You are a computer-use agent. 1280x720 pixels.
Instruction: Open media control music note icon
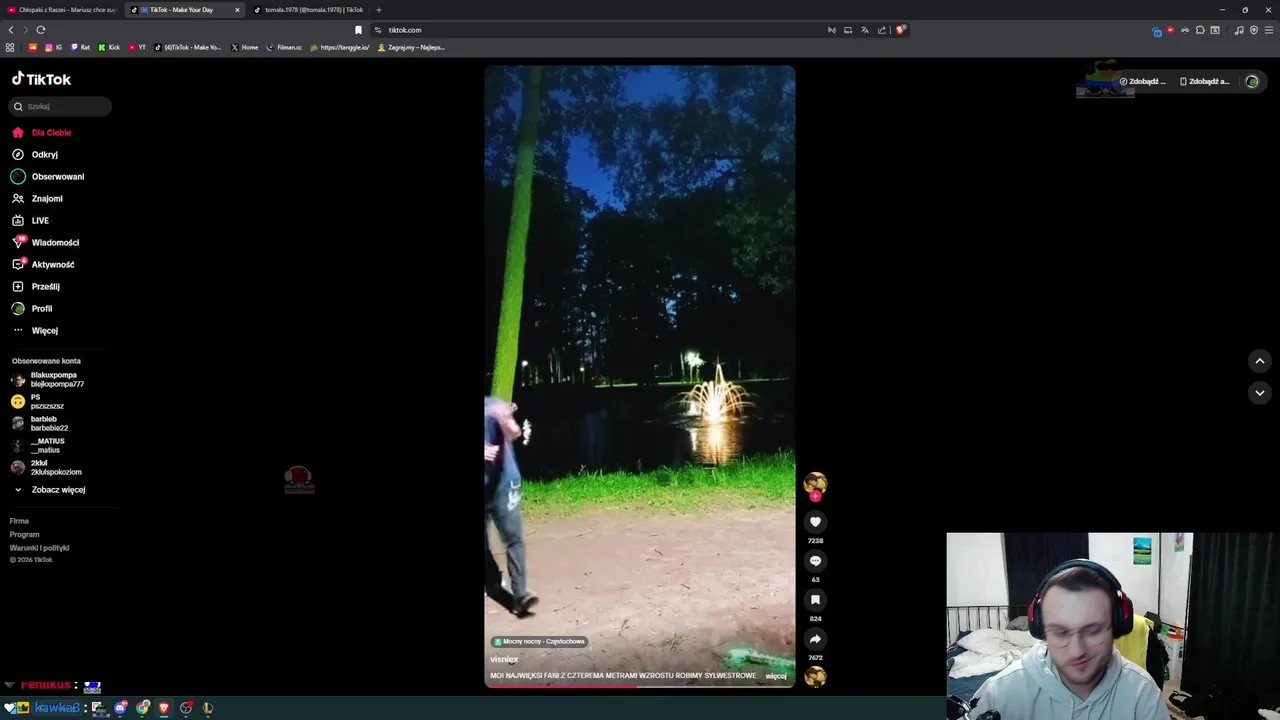coord(1239,30)
